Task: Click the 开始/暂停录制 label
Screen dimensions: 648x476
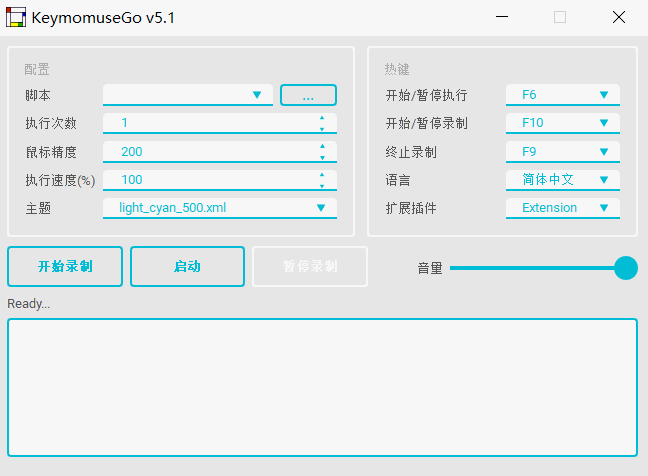Action: click(426, 124)
